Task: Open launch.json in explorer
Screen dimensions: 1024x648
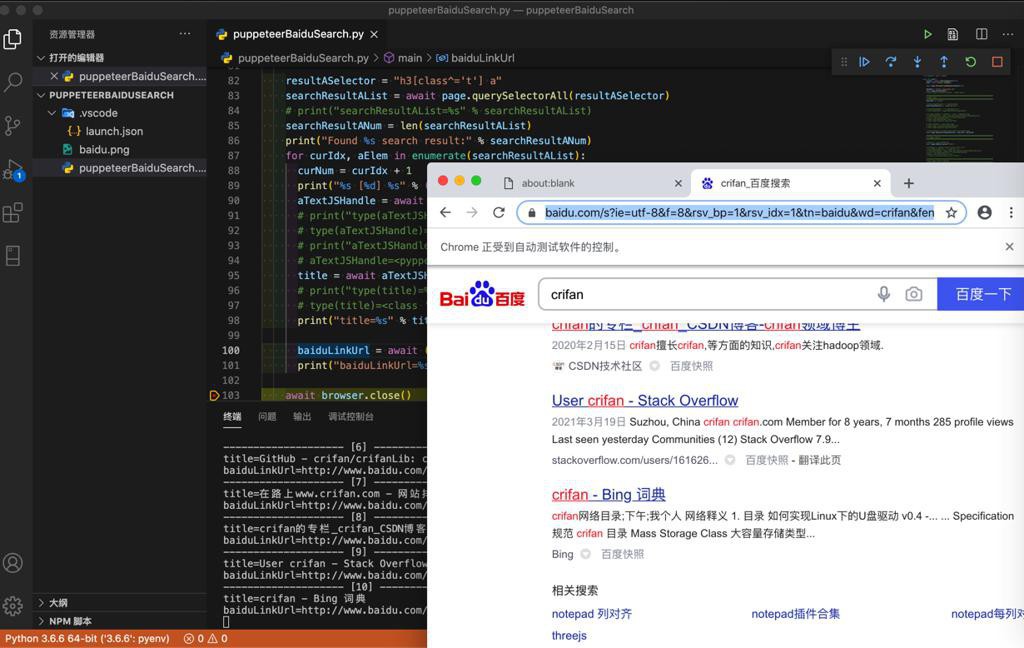Action: click(x=114, y=131)
